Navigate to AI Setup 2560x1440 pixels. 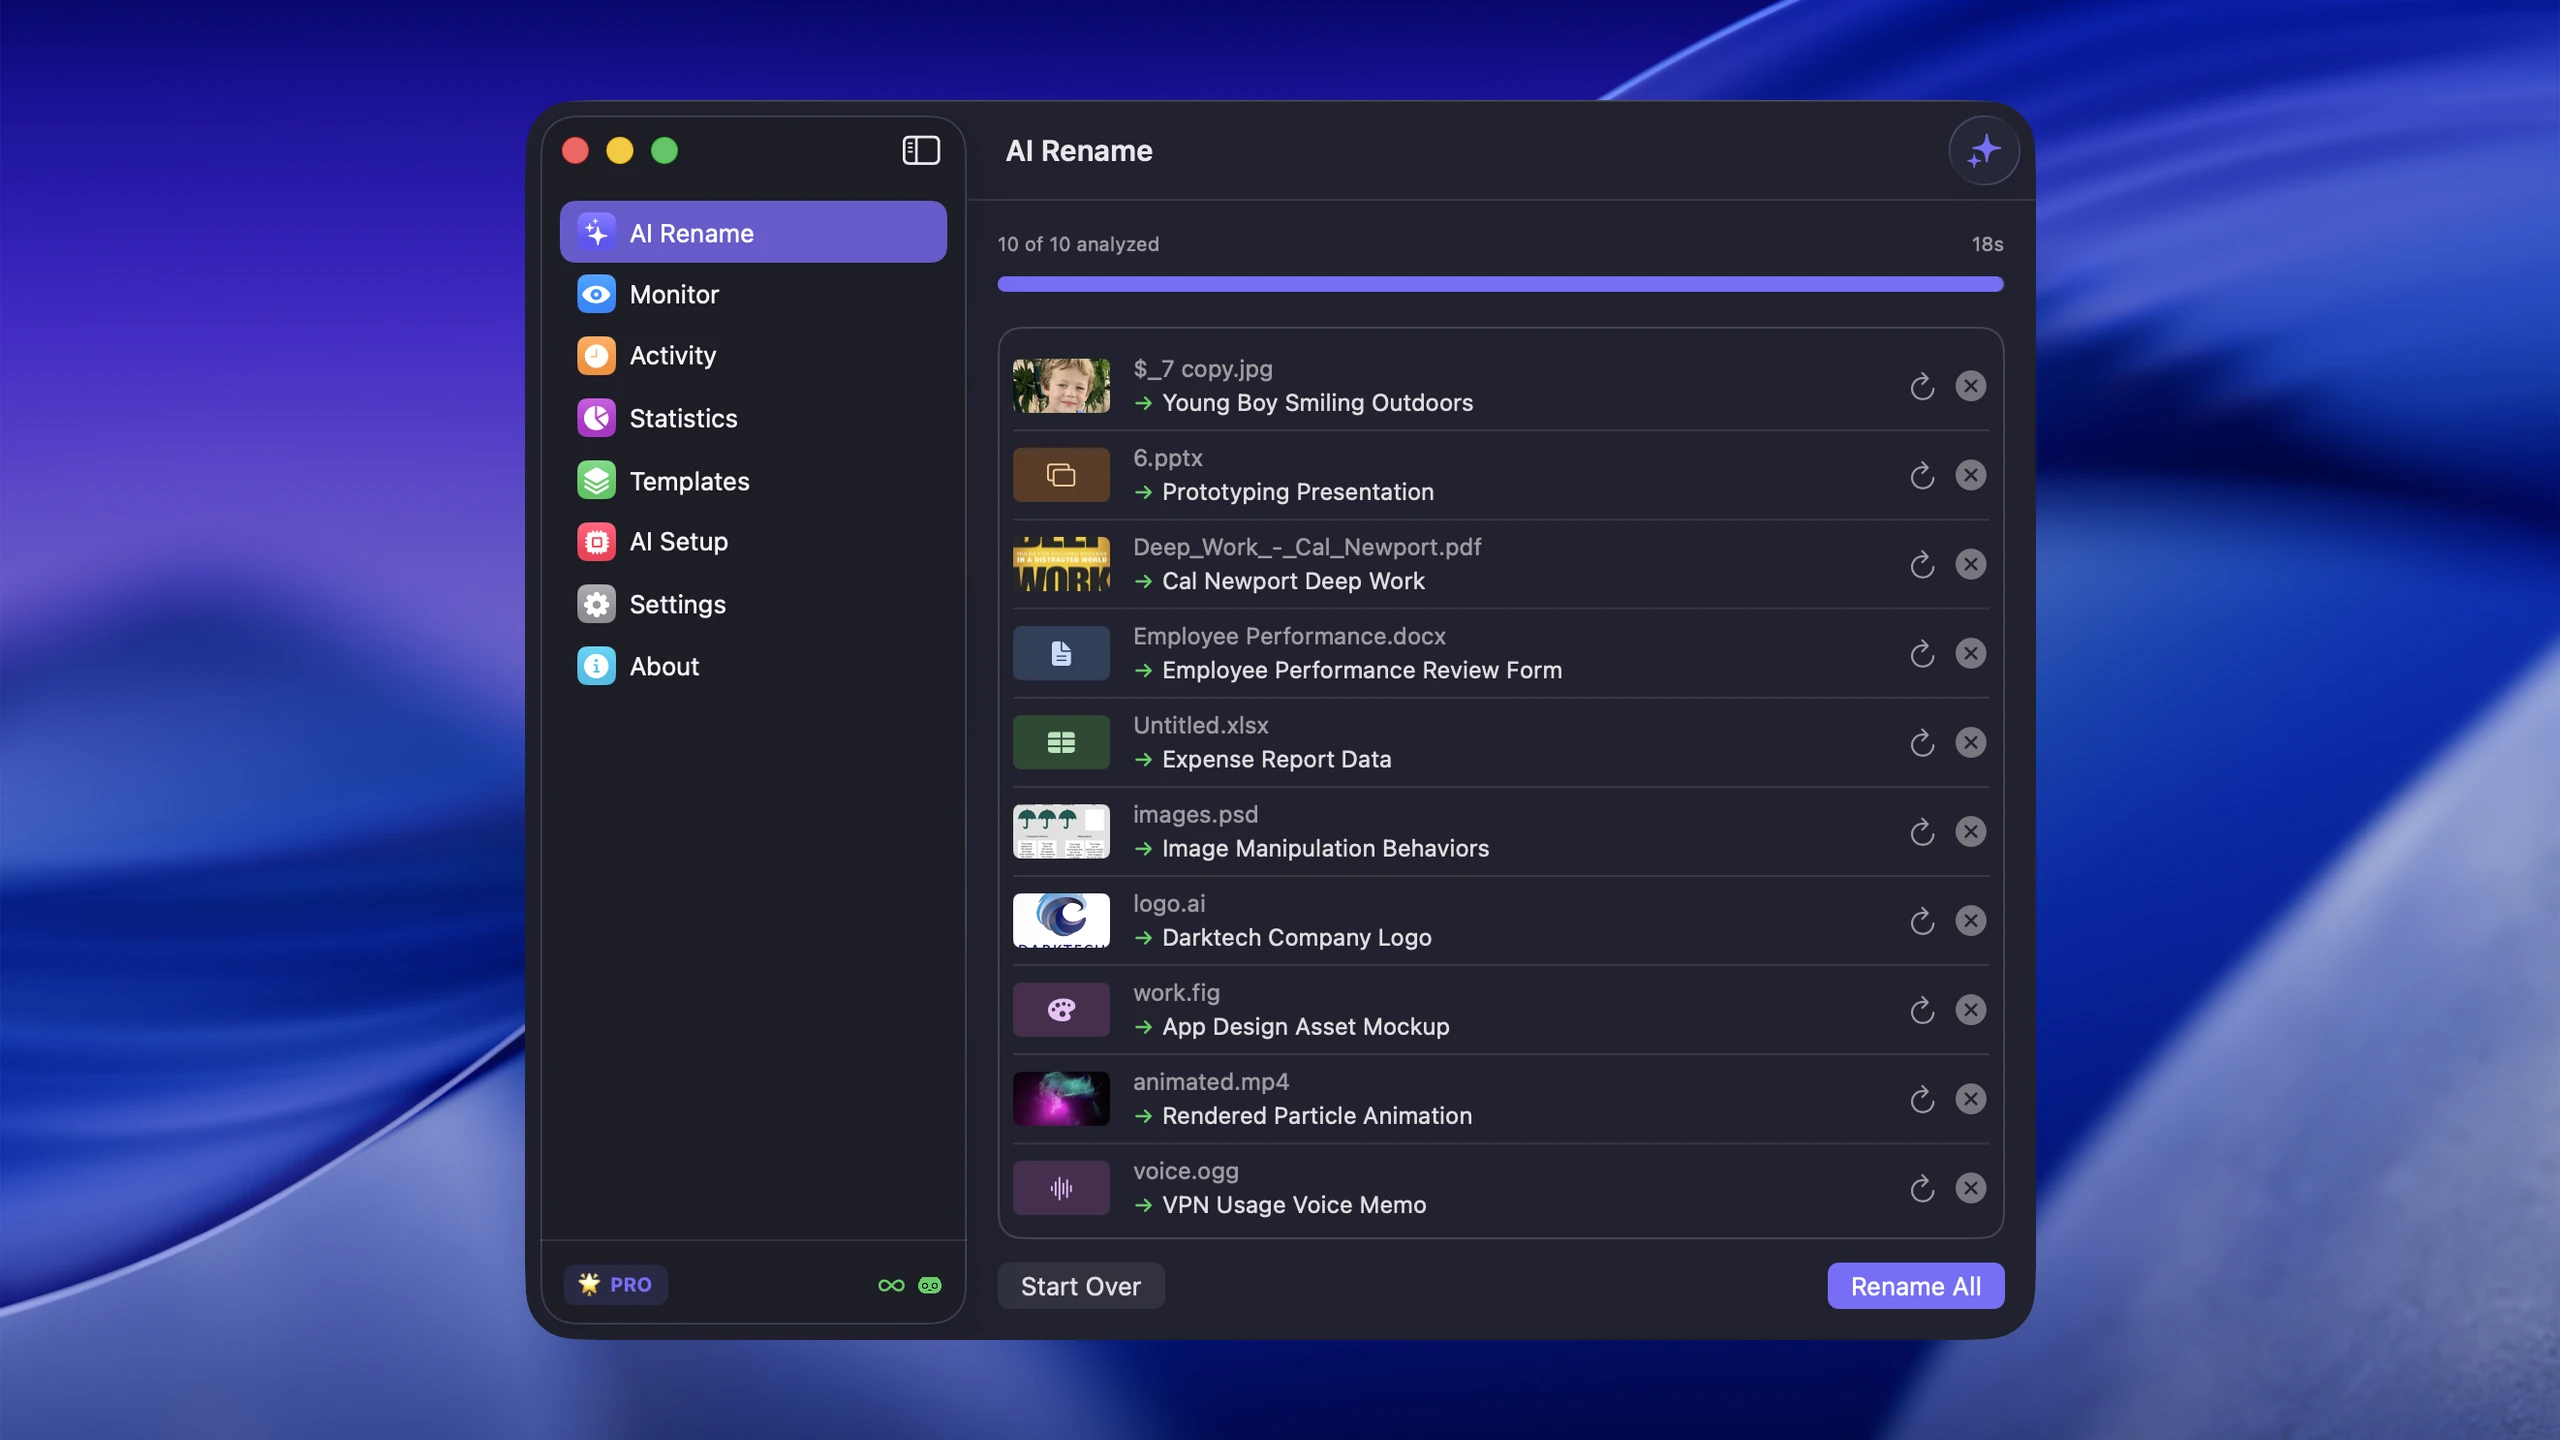(x=753, y=541)
